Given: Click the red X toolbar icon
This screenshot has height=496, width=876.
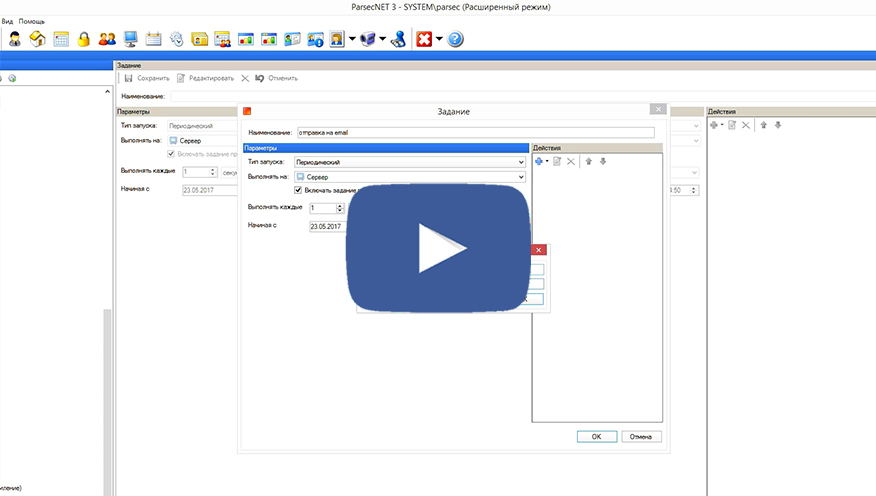Looking at the screenshot, I should (424, 39).
